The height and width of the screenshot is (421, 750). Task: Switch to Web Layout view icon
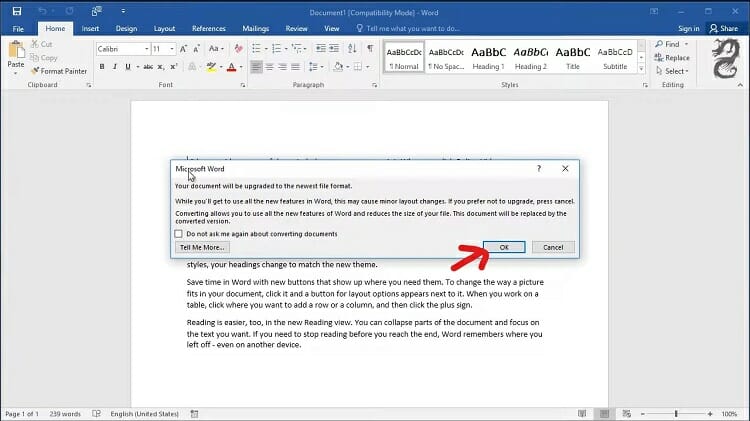pyautogui.click(x=626, y=414)
